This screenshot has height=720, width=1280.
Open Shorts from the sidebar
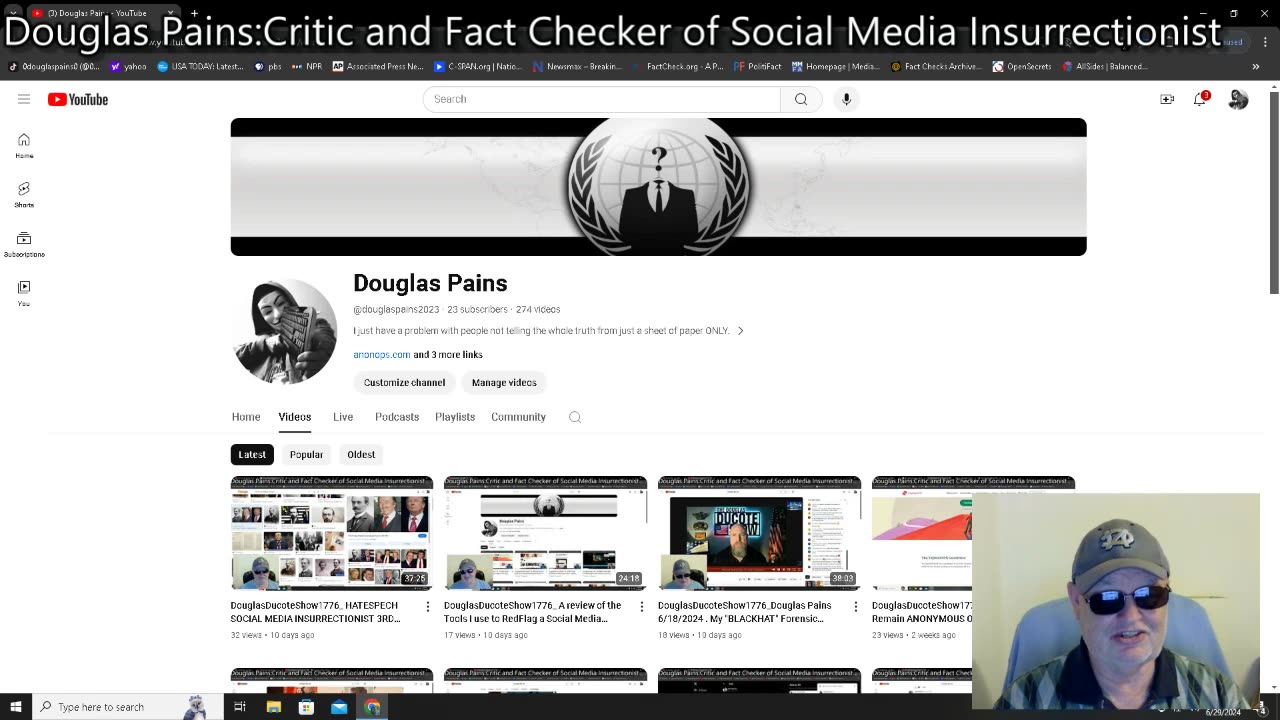tap(24, 194)
